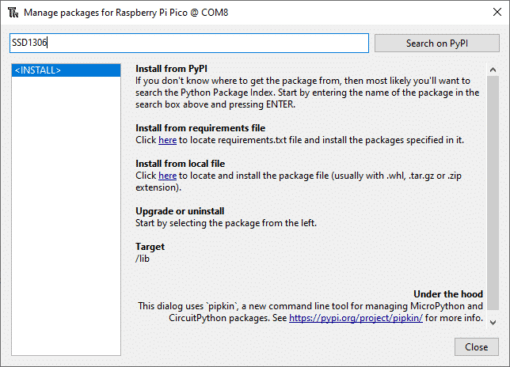Image resolution: width=510 pixels, height=367 pixels.
Task: Click the dialog title 'Manage packages for Raspberry Pi Pico'
Action: (x=105, y=13)
